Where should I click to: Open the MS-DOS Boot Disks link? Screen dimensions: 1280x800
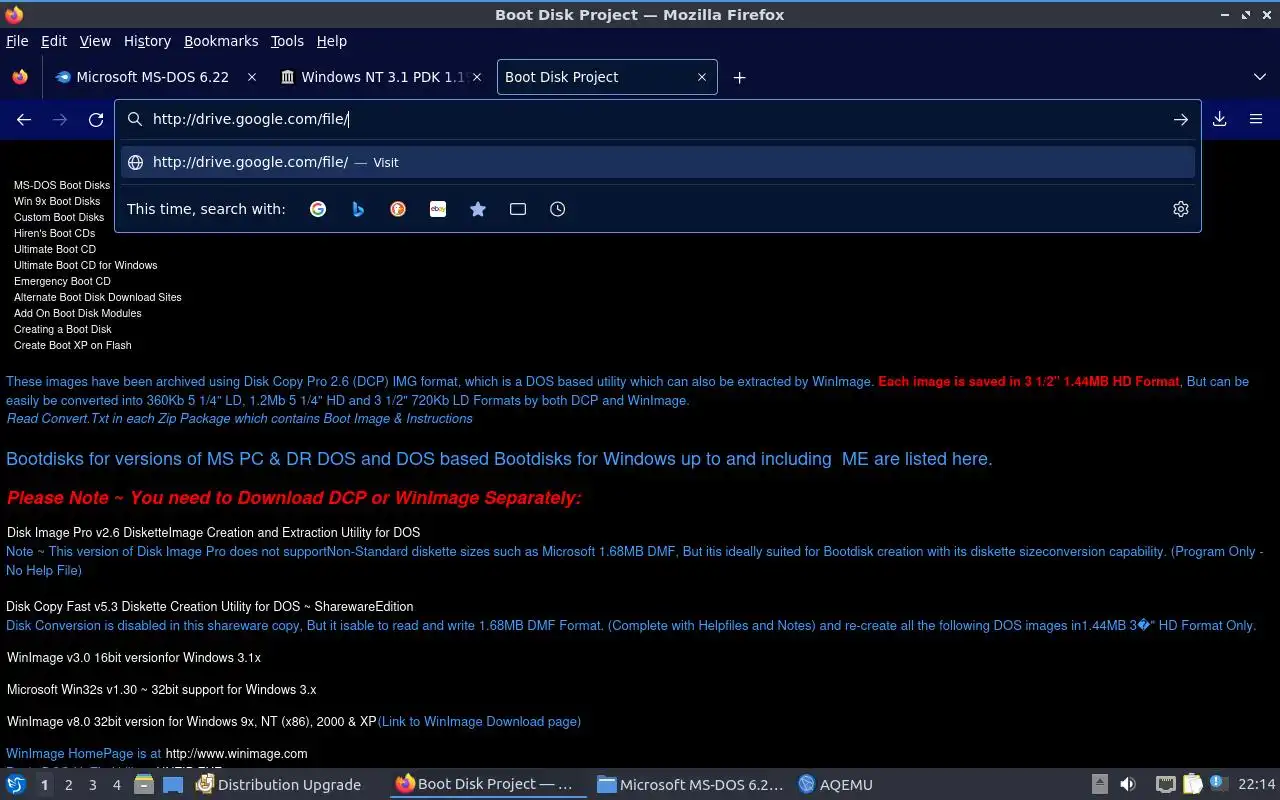point(62,185)
